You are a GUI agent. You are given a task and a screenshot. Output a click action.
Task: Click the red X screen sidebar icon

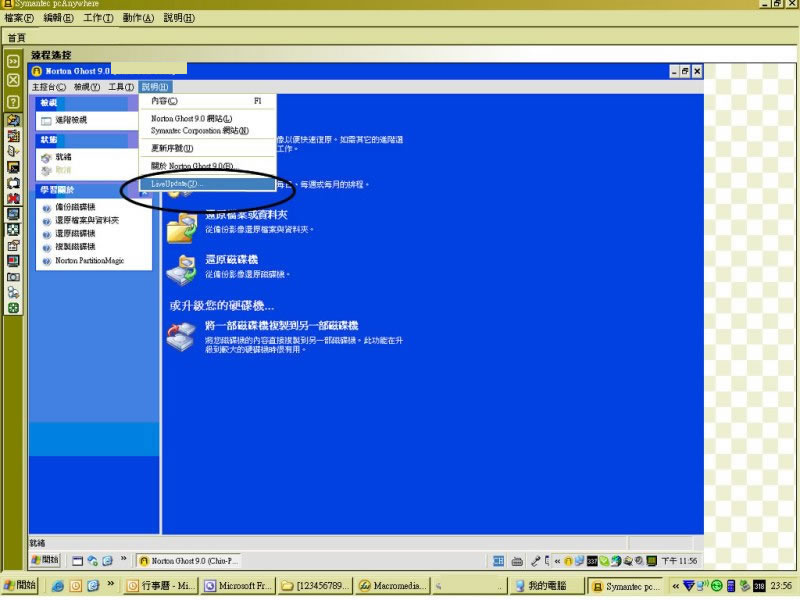point(13,198)
